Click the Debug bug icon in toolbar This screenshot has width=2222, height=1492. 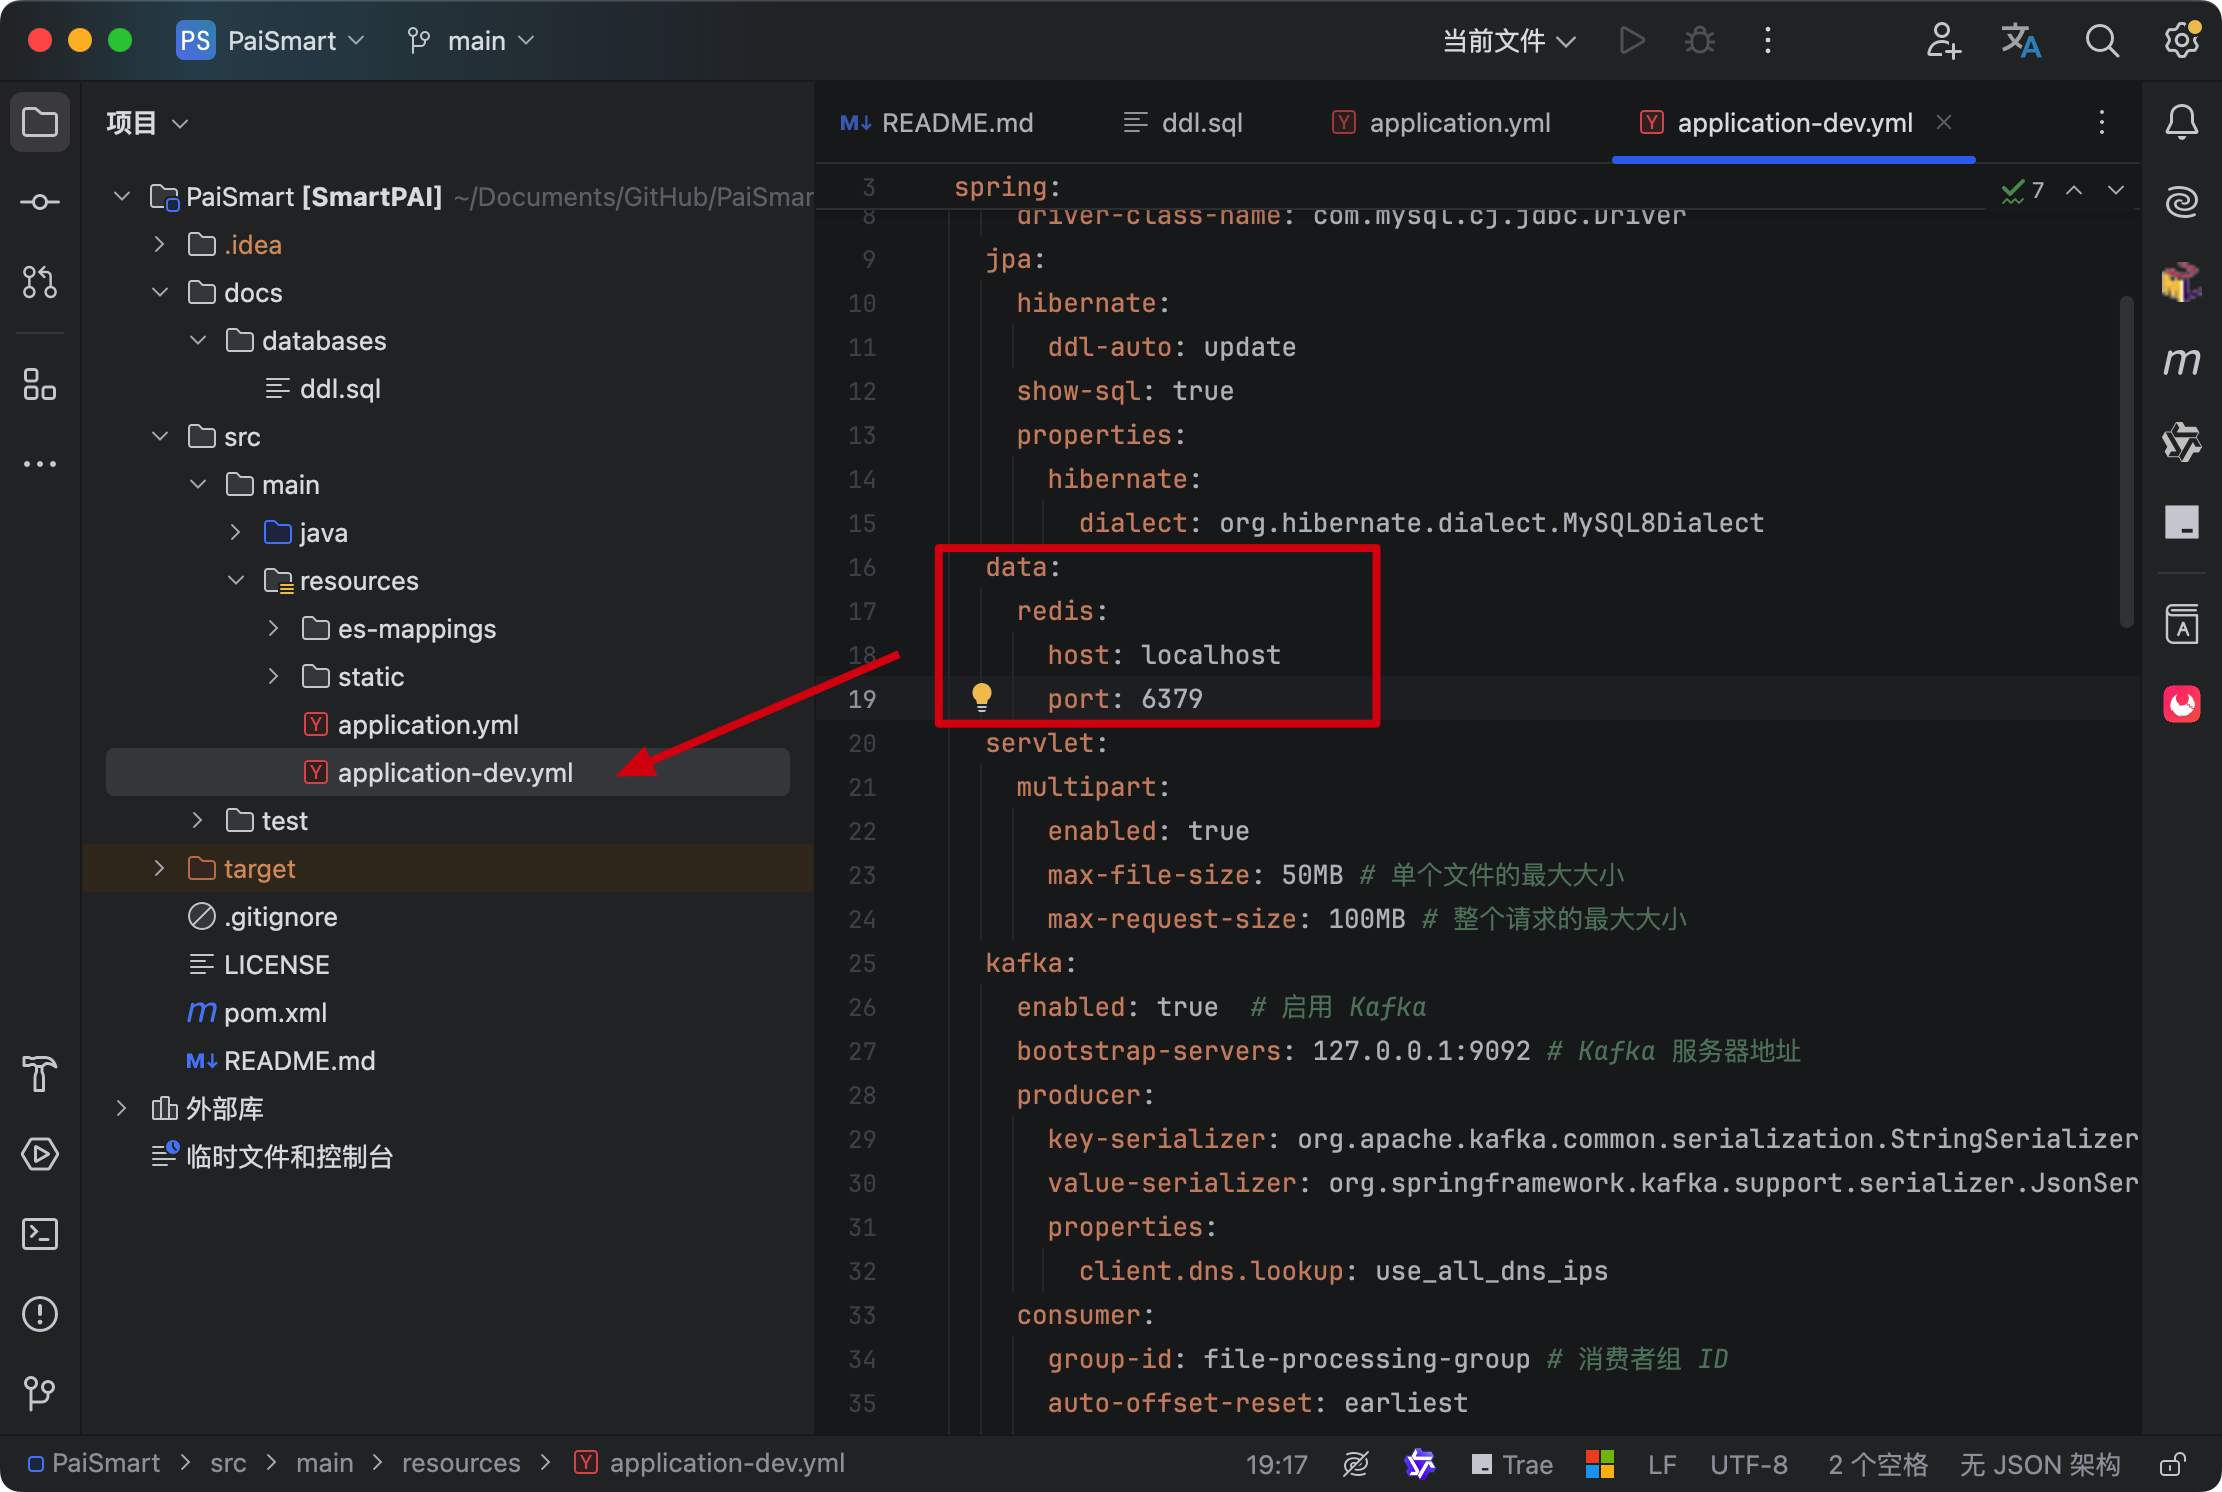[x=1699, y=41]
